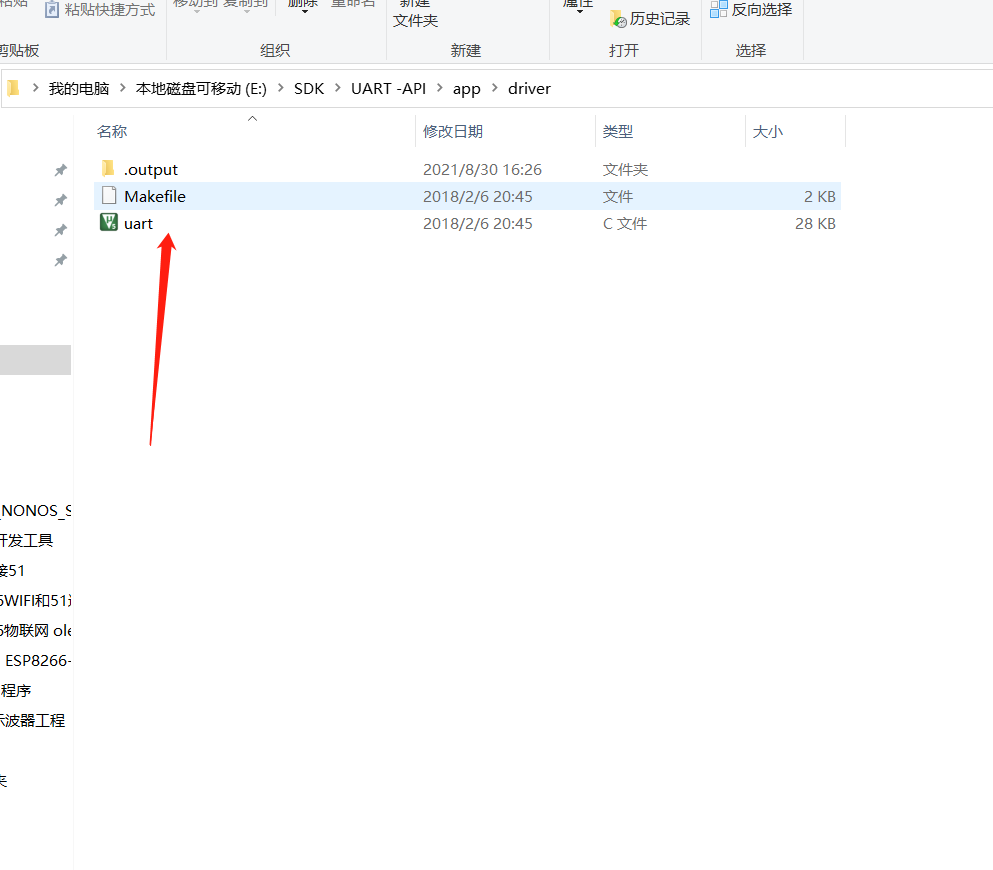Click Makefile size 2 KB cell

819,196
